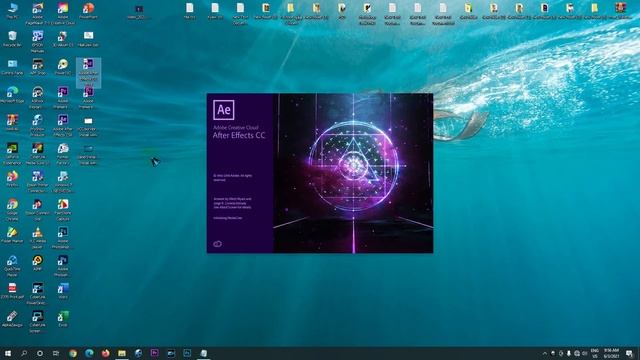This screenshot has height=360, width=640.
Task: Select the VLC media player desktop shortcut
Action: pos(38,238)
